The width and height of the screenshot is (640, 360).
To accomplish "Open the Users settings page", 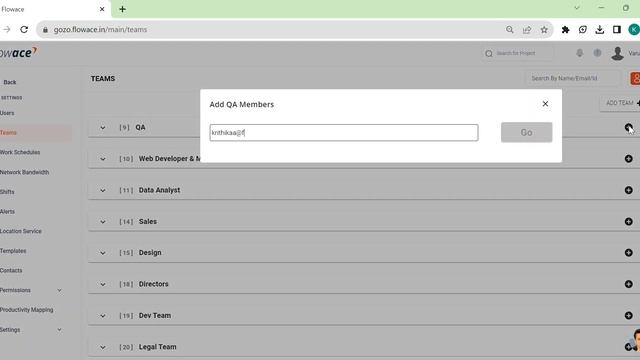I will click(x=7, y=113).
